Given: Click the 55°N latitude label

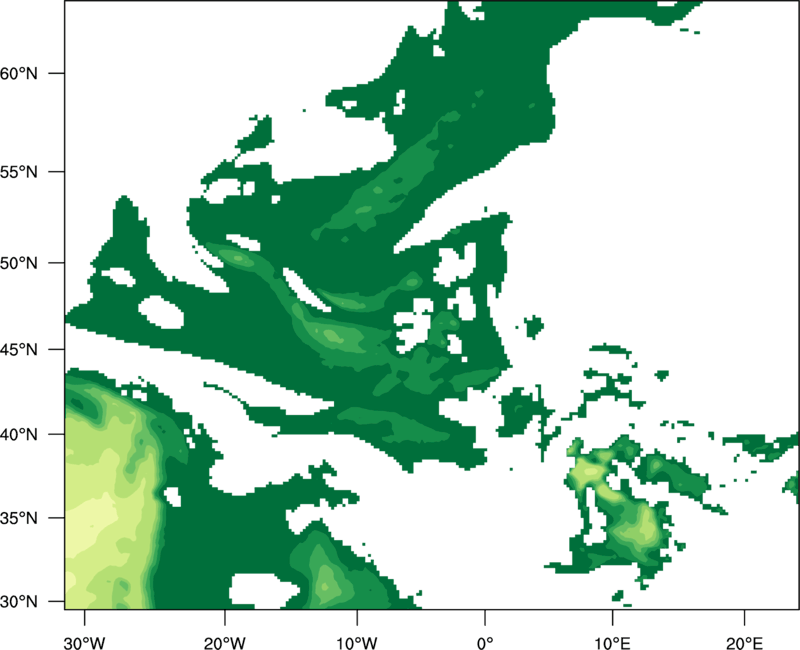Looking at the screenshot, I should pyautogui.click(x=19, y=172).
